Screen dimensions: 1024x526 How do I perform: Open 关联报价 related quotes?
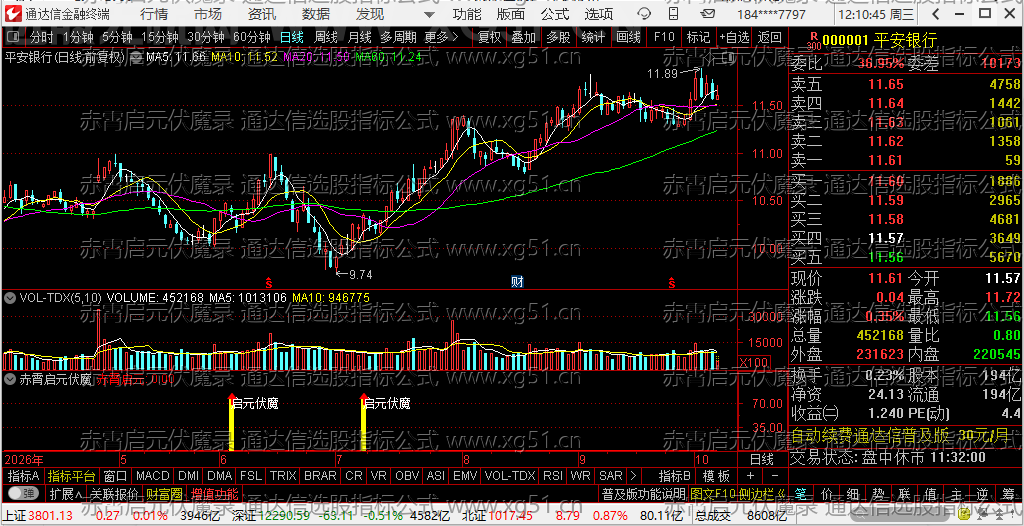(114, 493)
